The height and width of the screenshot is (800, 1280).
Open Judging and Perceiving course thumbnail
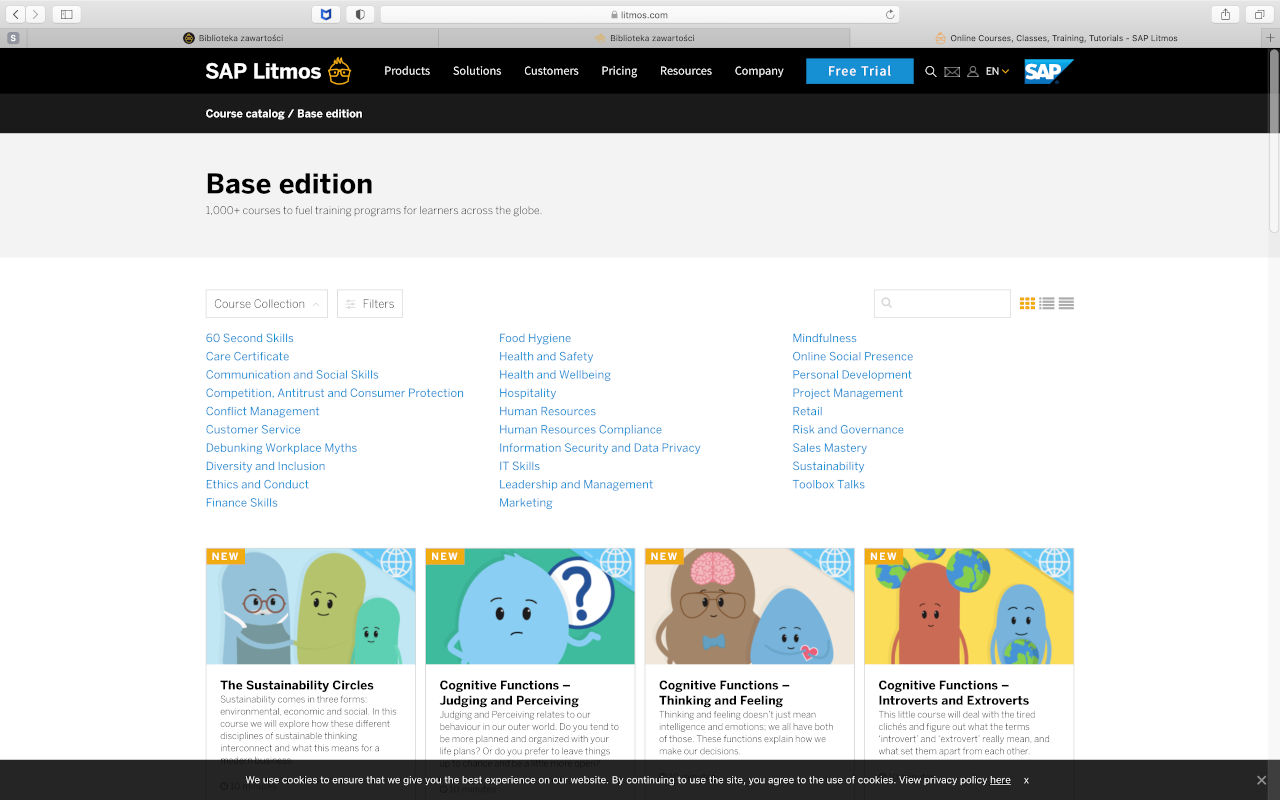pyautogui.click(x=530, y=606)
